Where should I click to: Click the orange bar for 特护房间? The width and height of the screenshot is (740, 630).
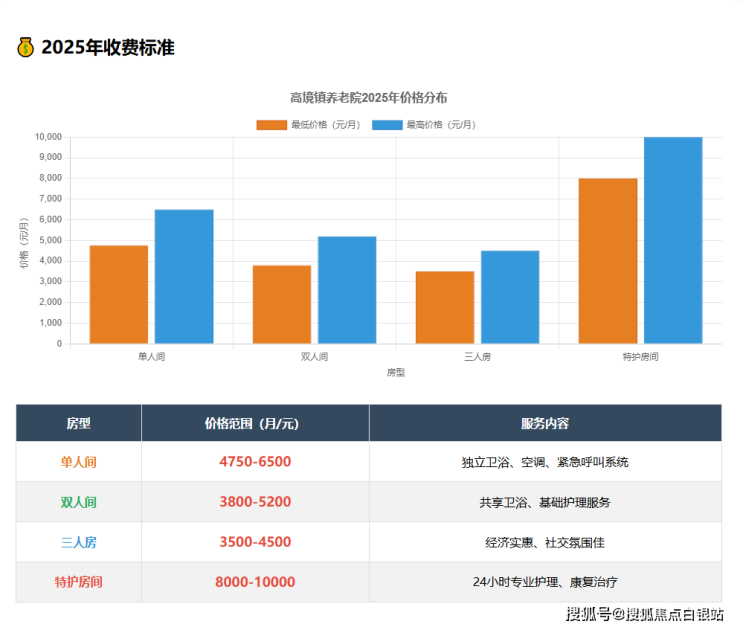[608, 261]
